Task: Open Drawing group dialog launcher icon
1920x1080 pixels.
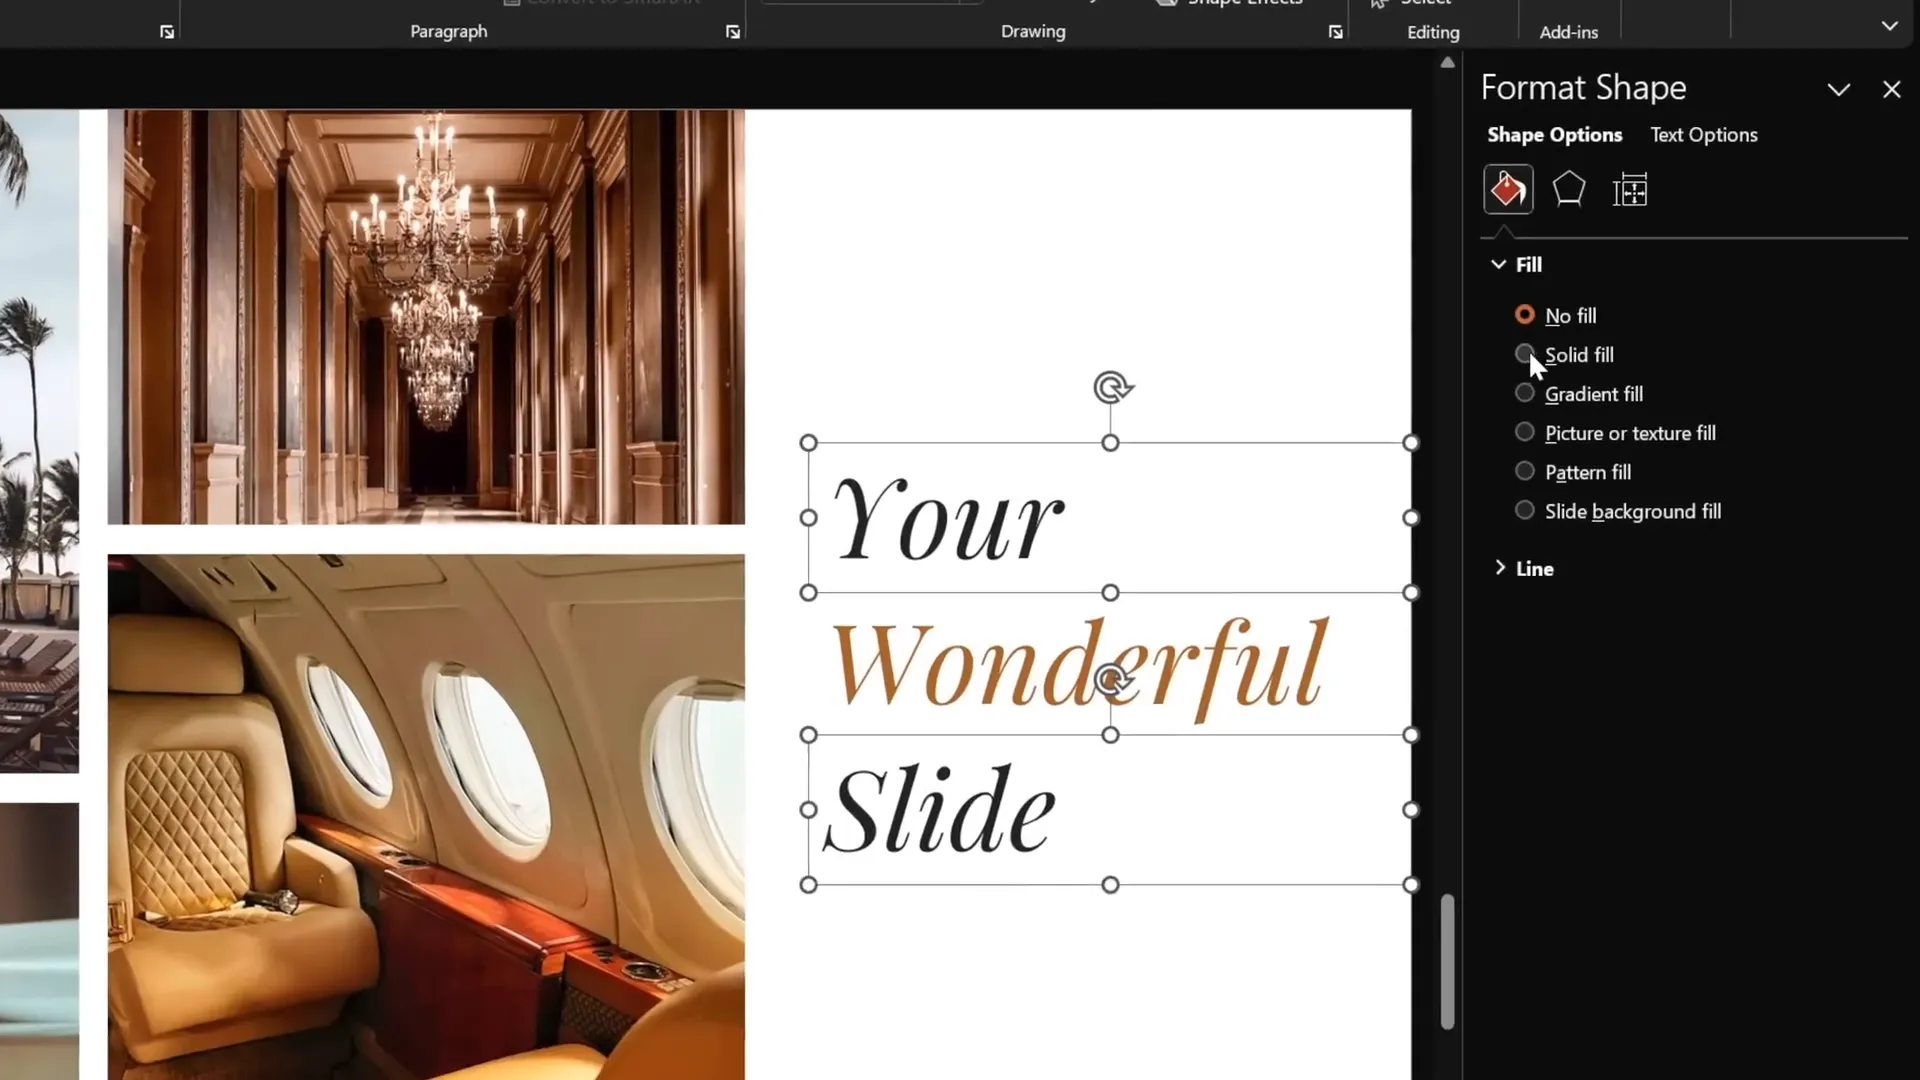Action: coord(1335,32)
